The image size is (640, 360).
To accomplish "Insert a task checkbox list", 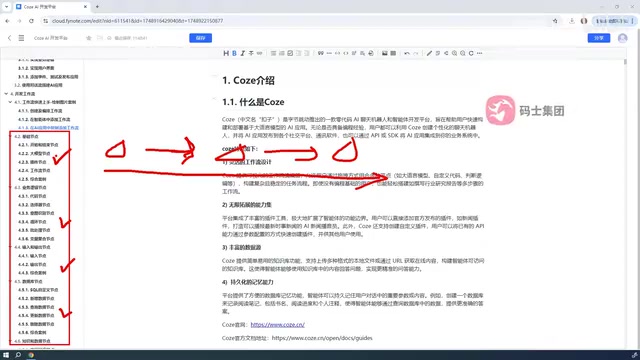I will 290,53.
